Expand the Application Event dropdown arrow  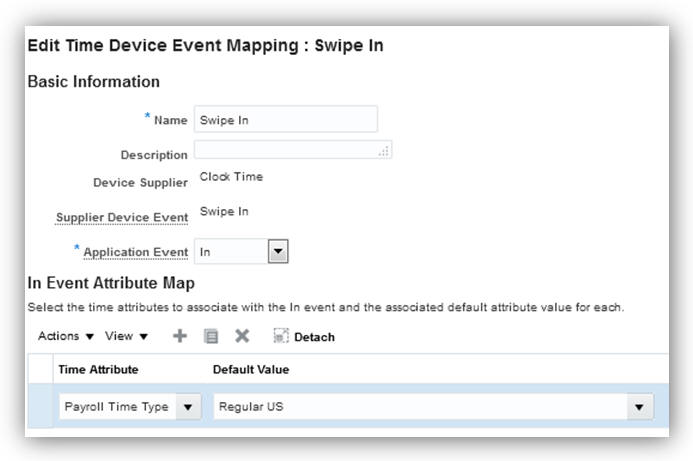(278, 252)
